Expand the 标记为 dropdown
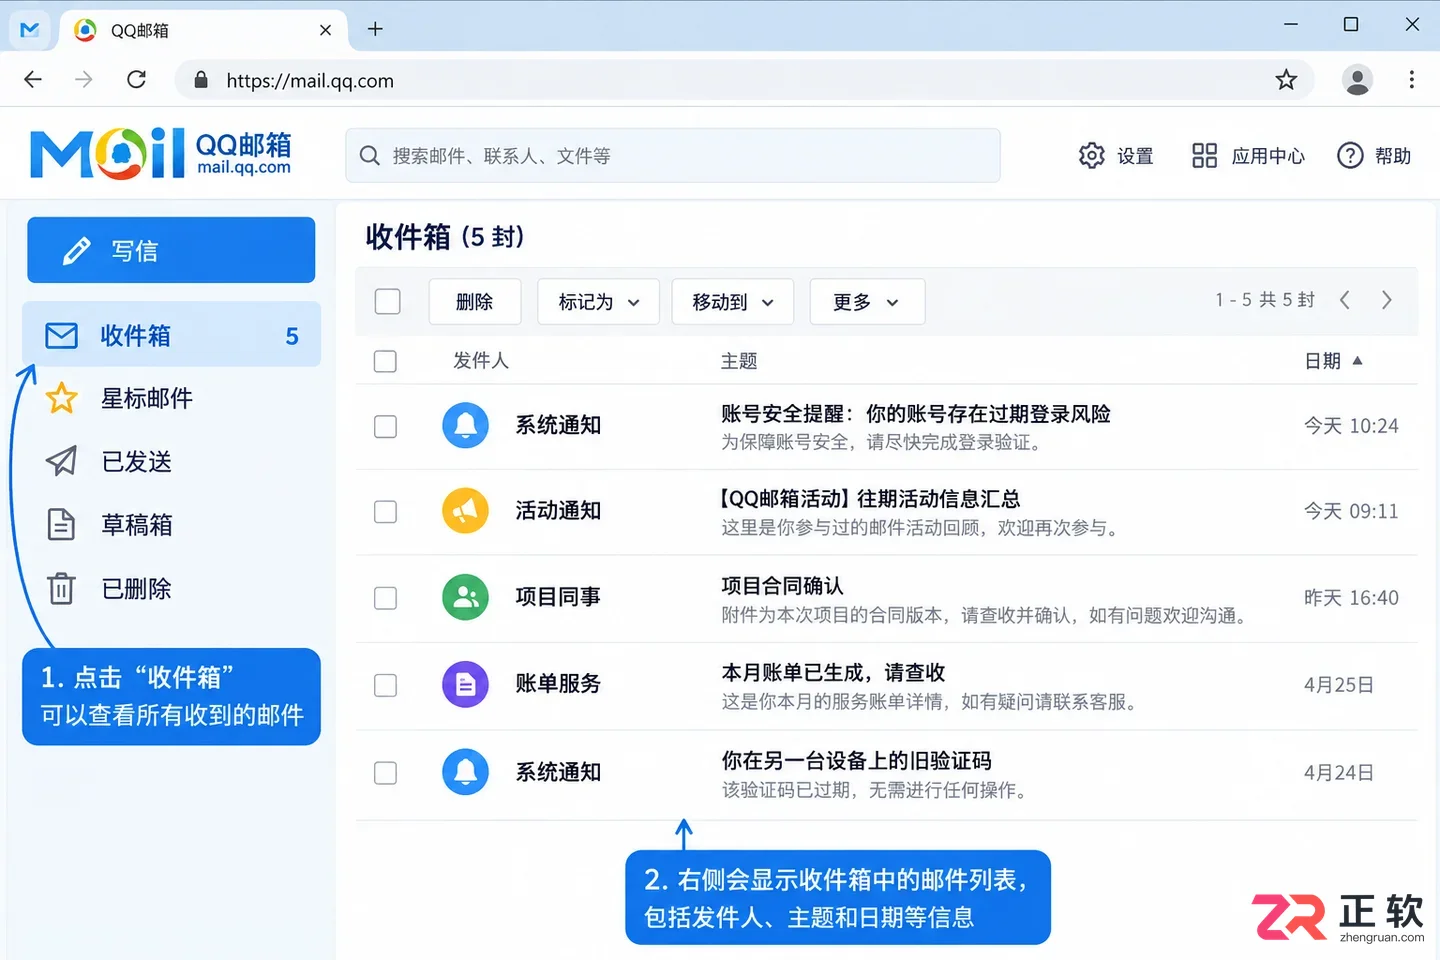 pyautogui.click(x=598, y=302)
